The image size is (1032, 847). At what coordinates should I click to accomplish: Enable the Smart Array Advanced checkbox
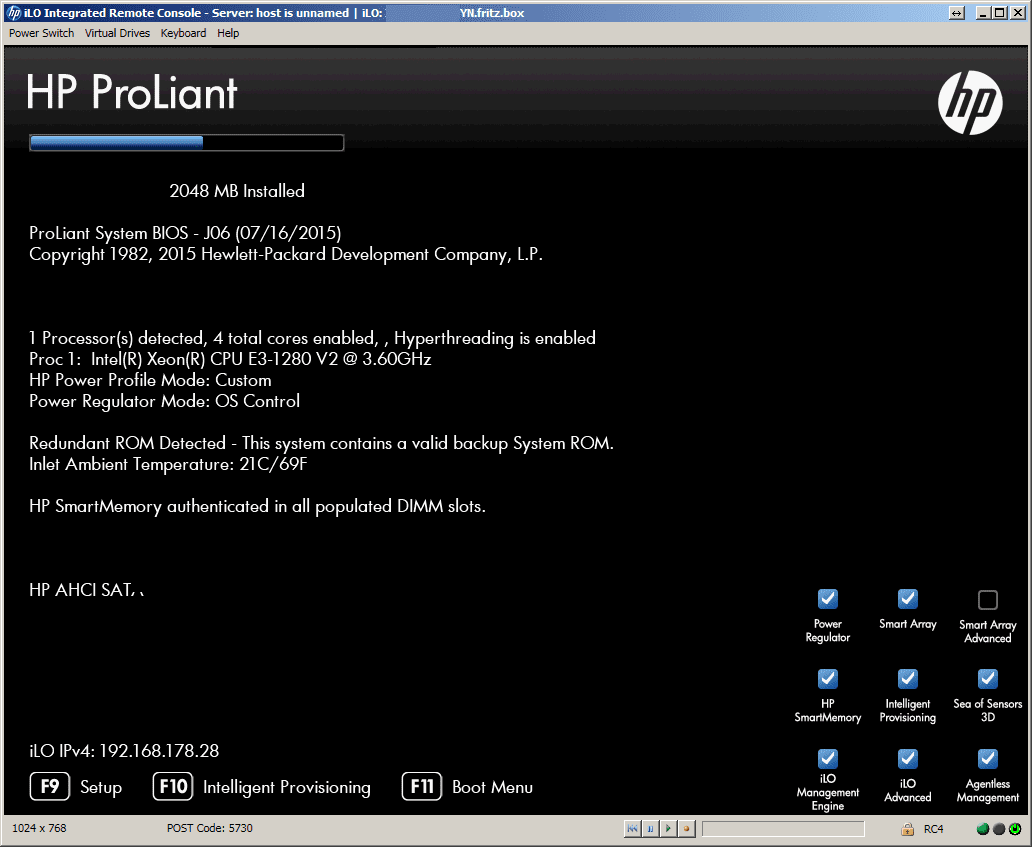click(988, 600)
